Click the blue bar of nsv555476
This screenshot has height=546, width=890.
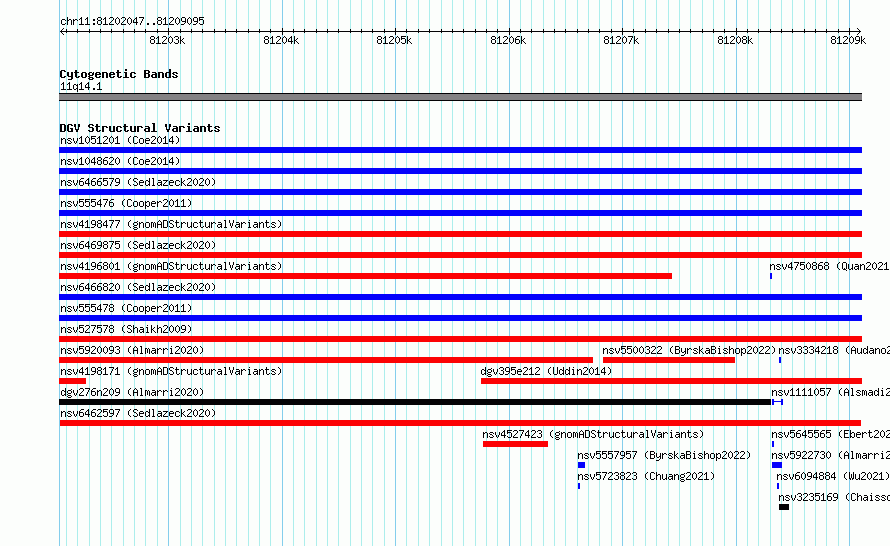(460, 213)
